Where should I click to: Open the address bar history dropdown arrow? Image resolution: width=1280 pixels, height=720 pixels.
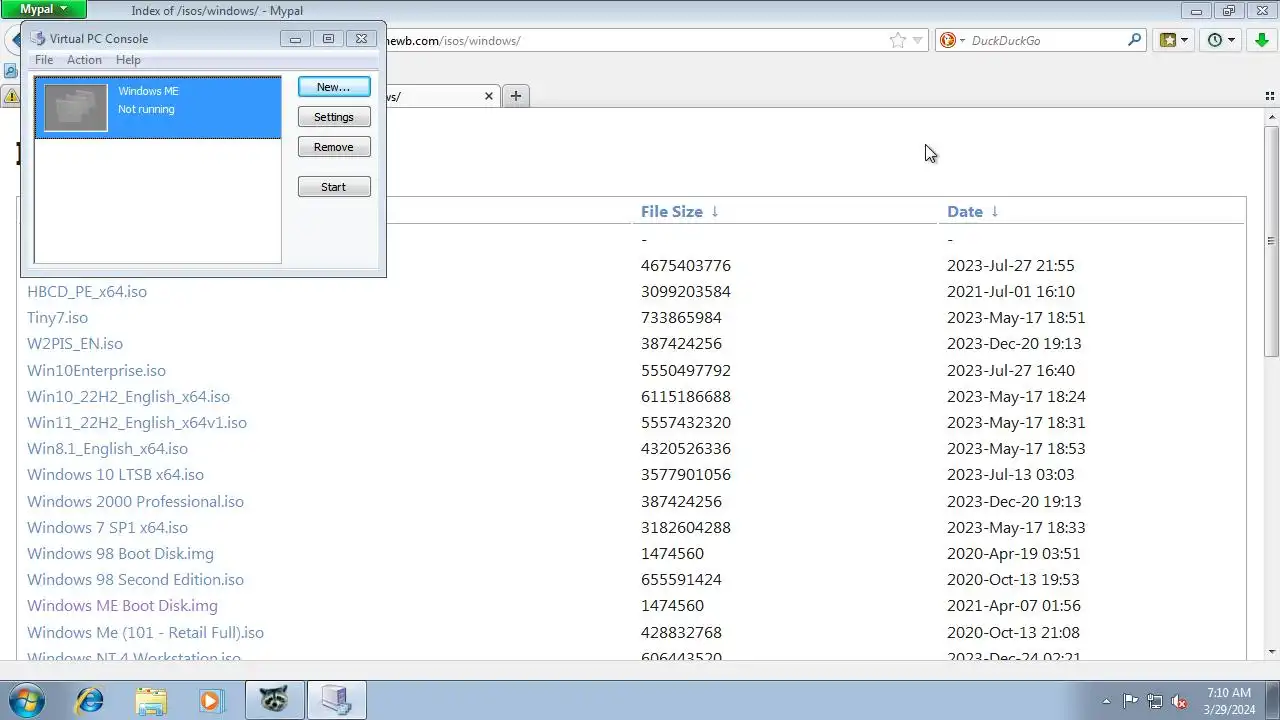[x=917, y=41]
